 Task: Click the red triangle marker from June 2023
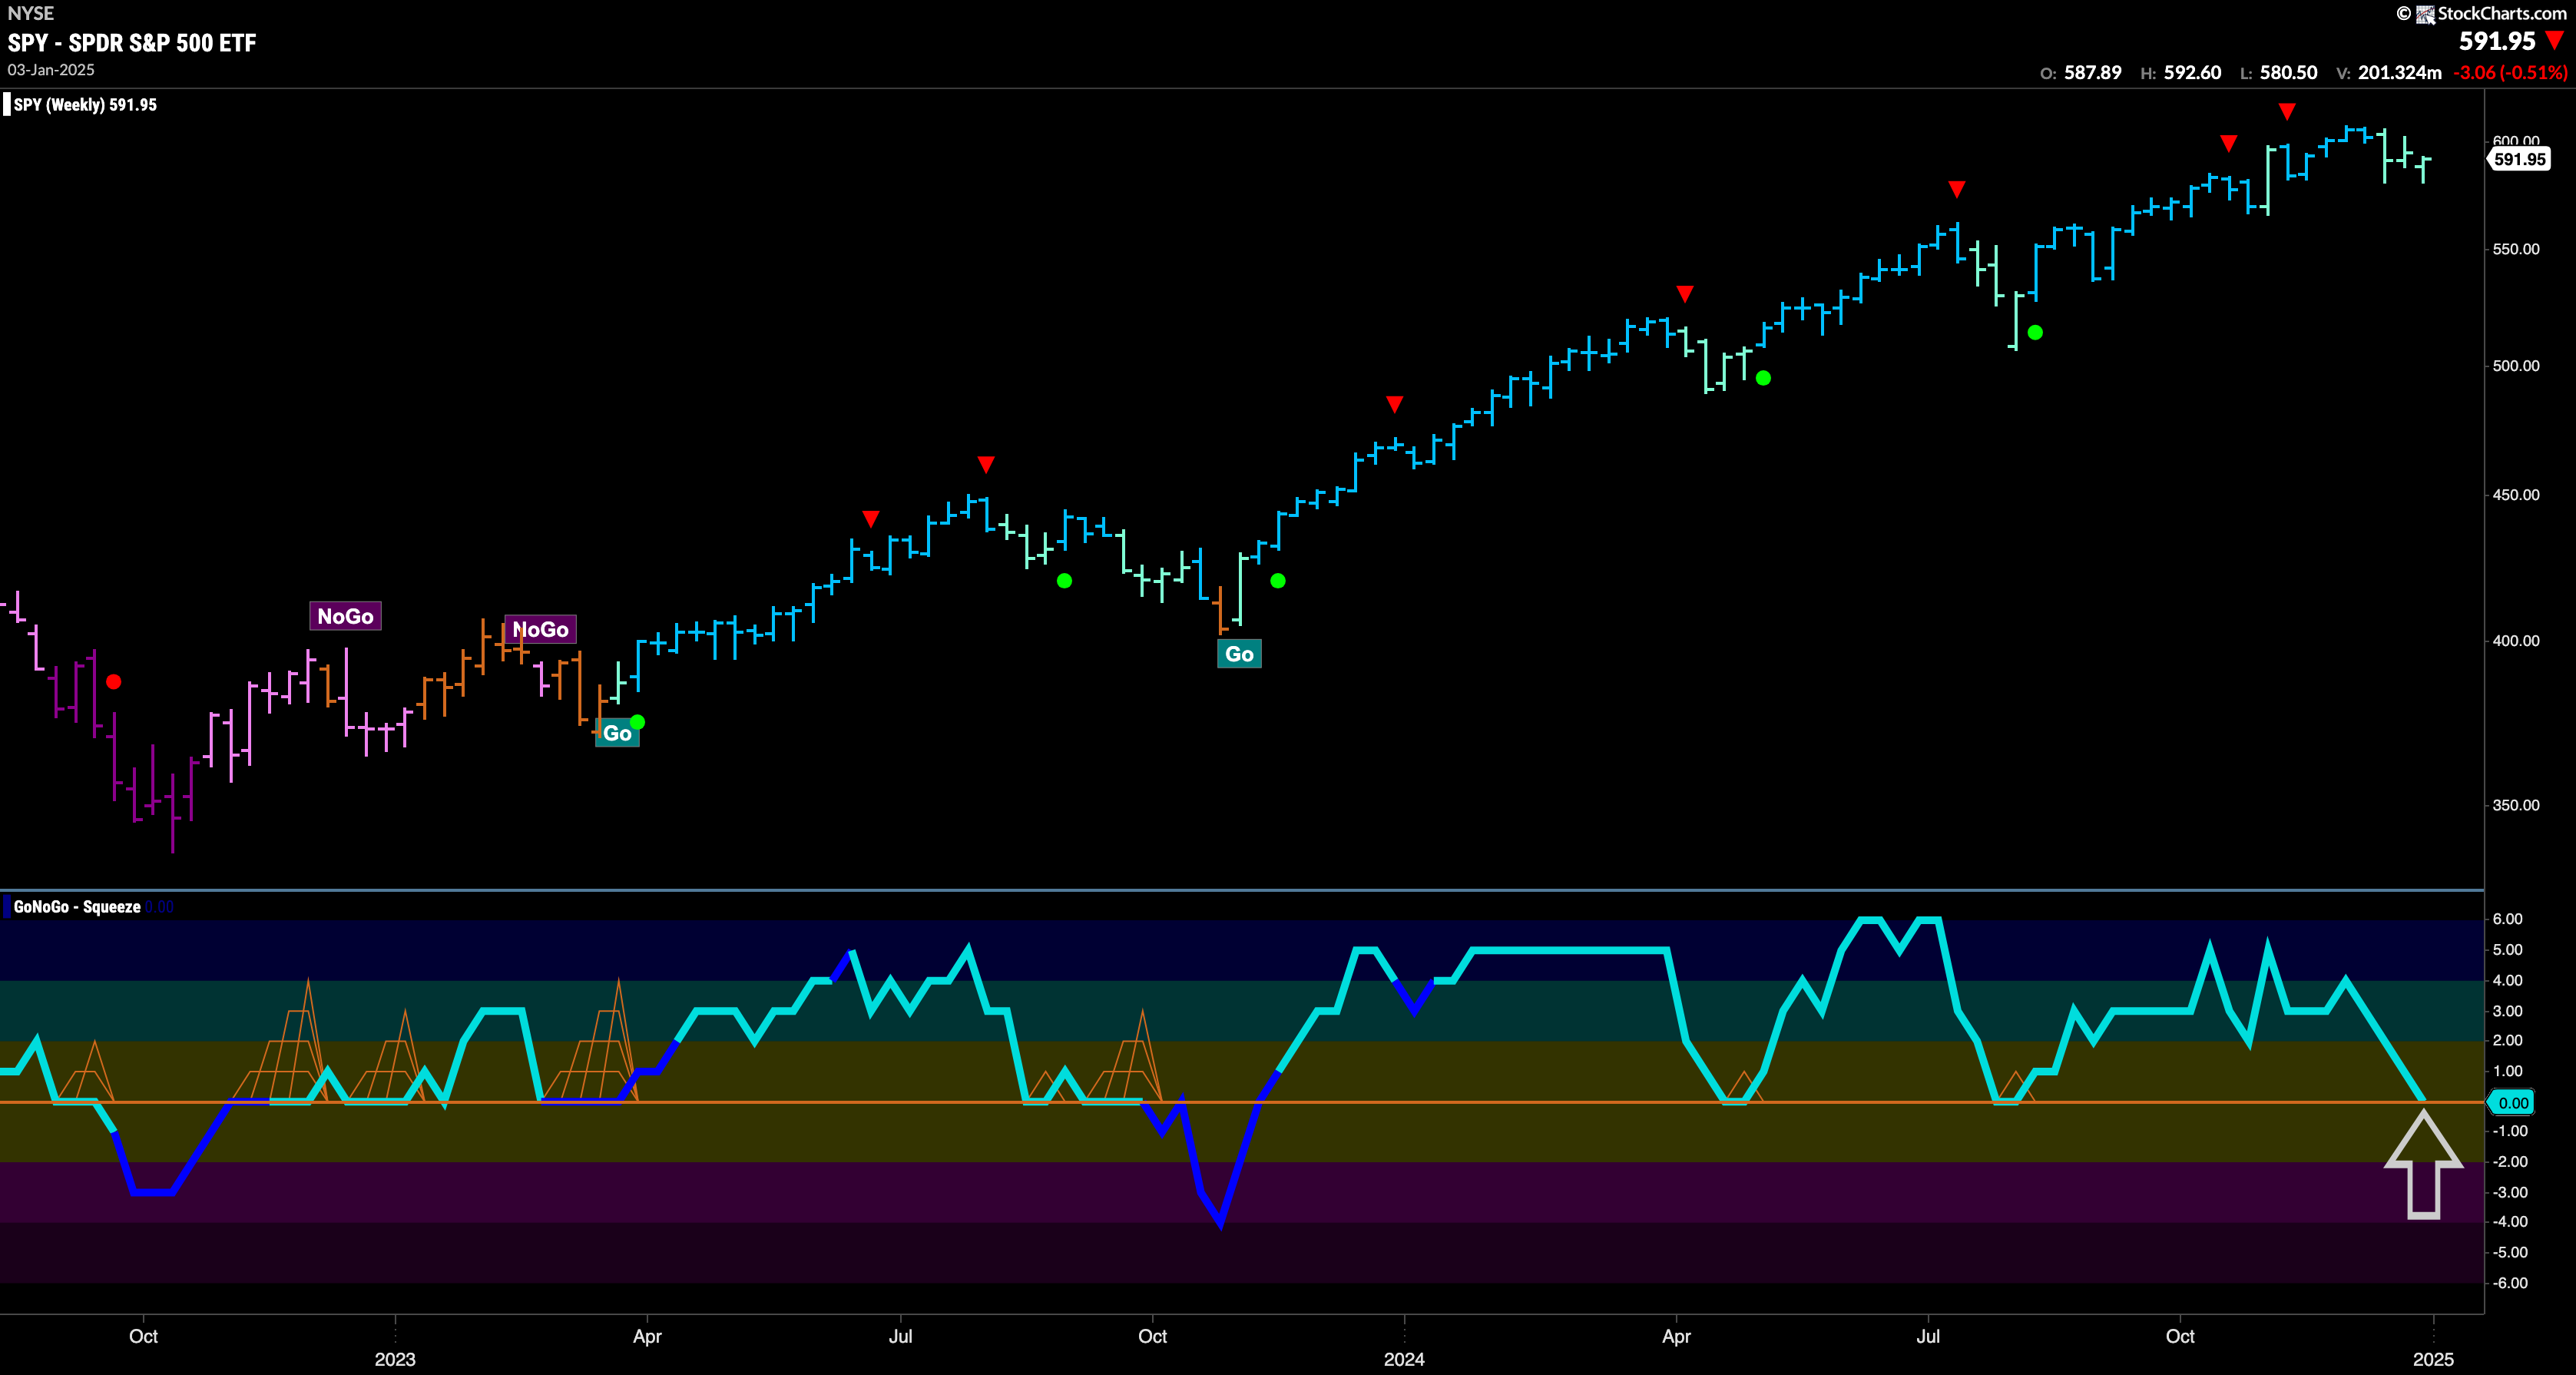point(871,519)
